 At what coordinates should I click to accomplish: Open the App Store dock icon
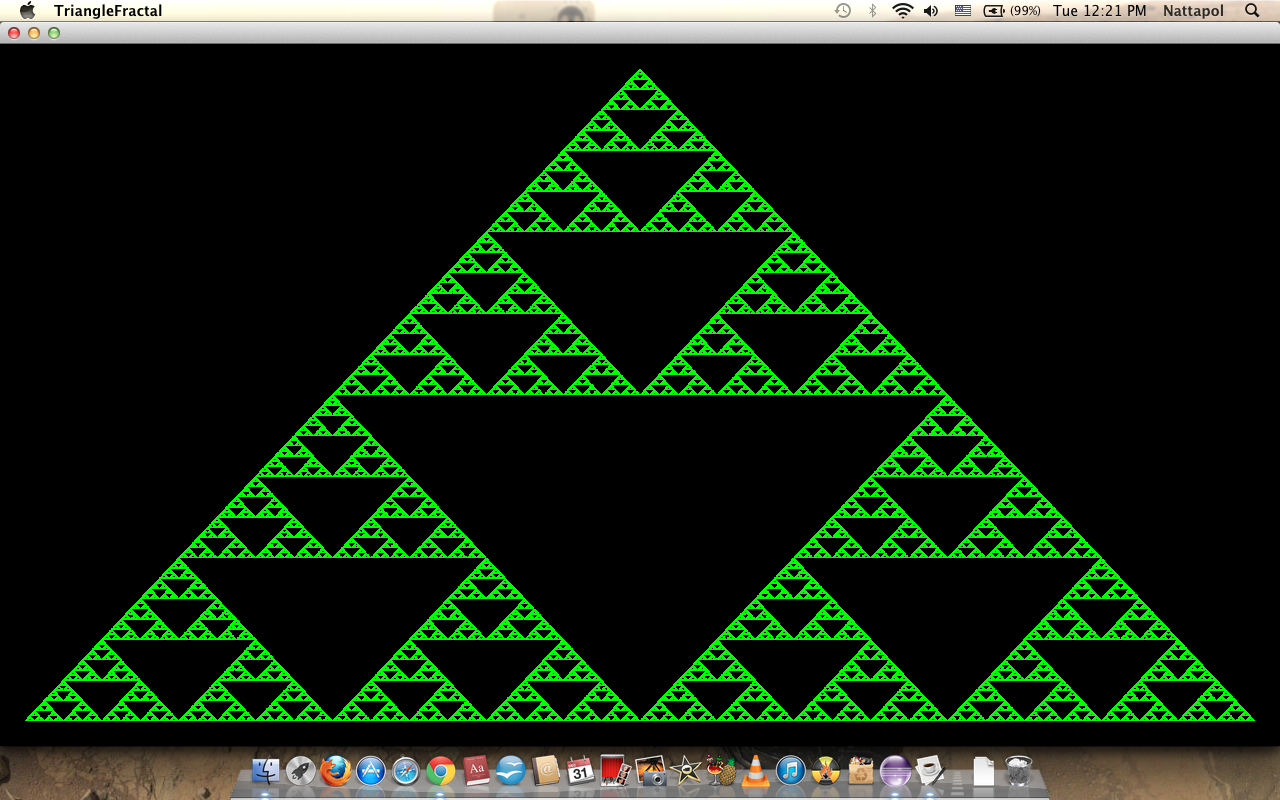pos(371,771)
